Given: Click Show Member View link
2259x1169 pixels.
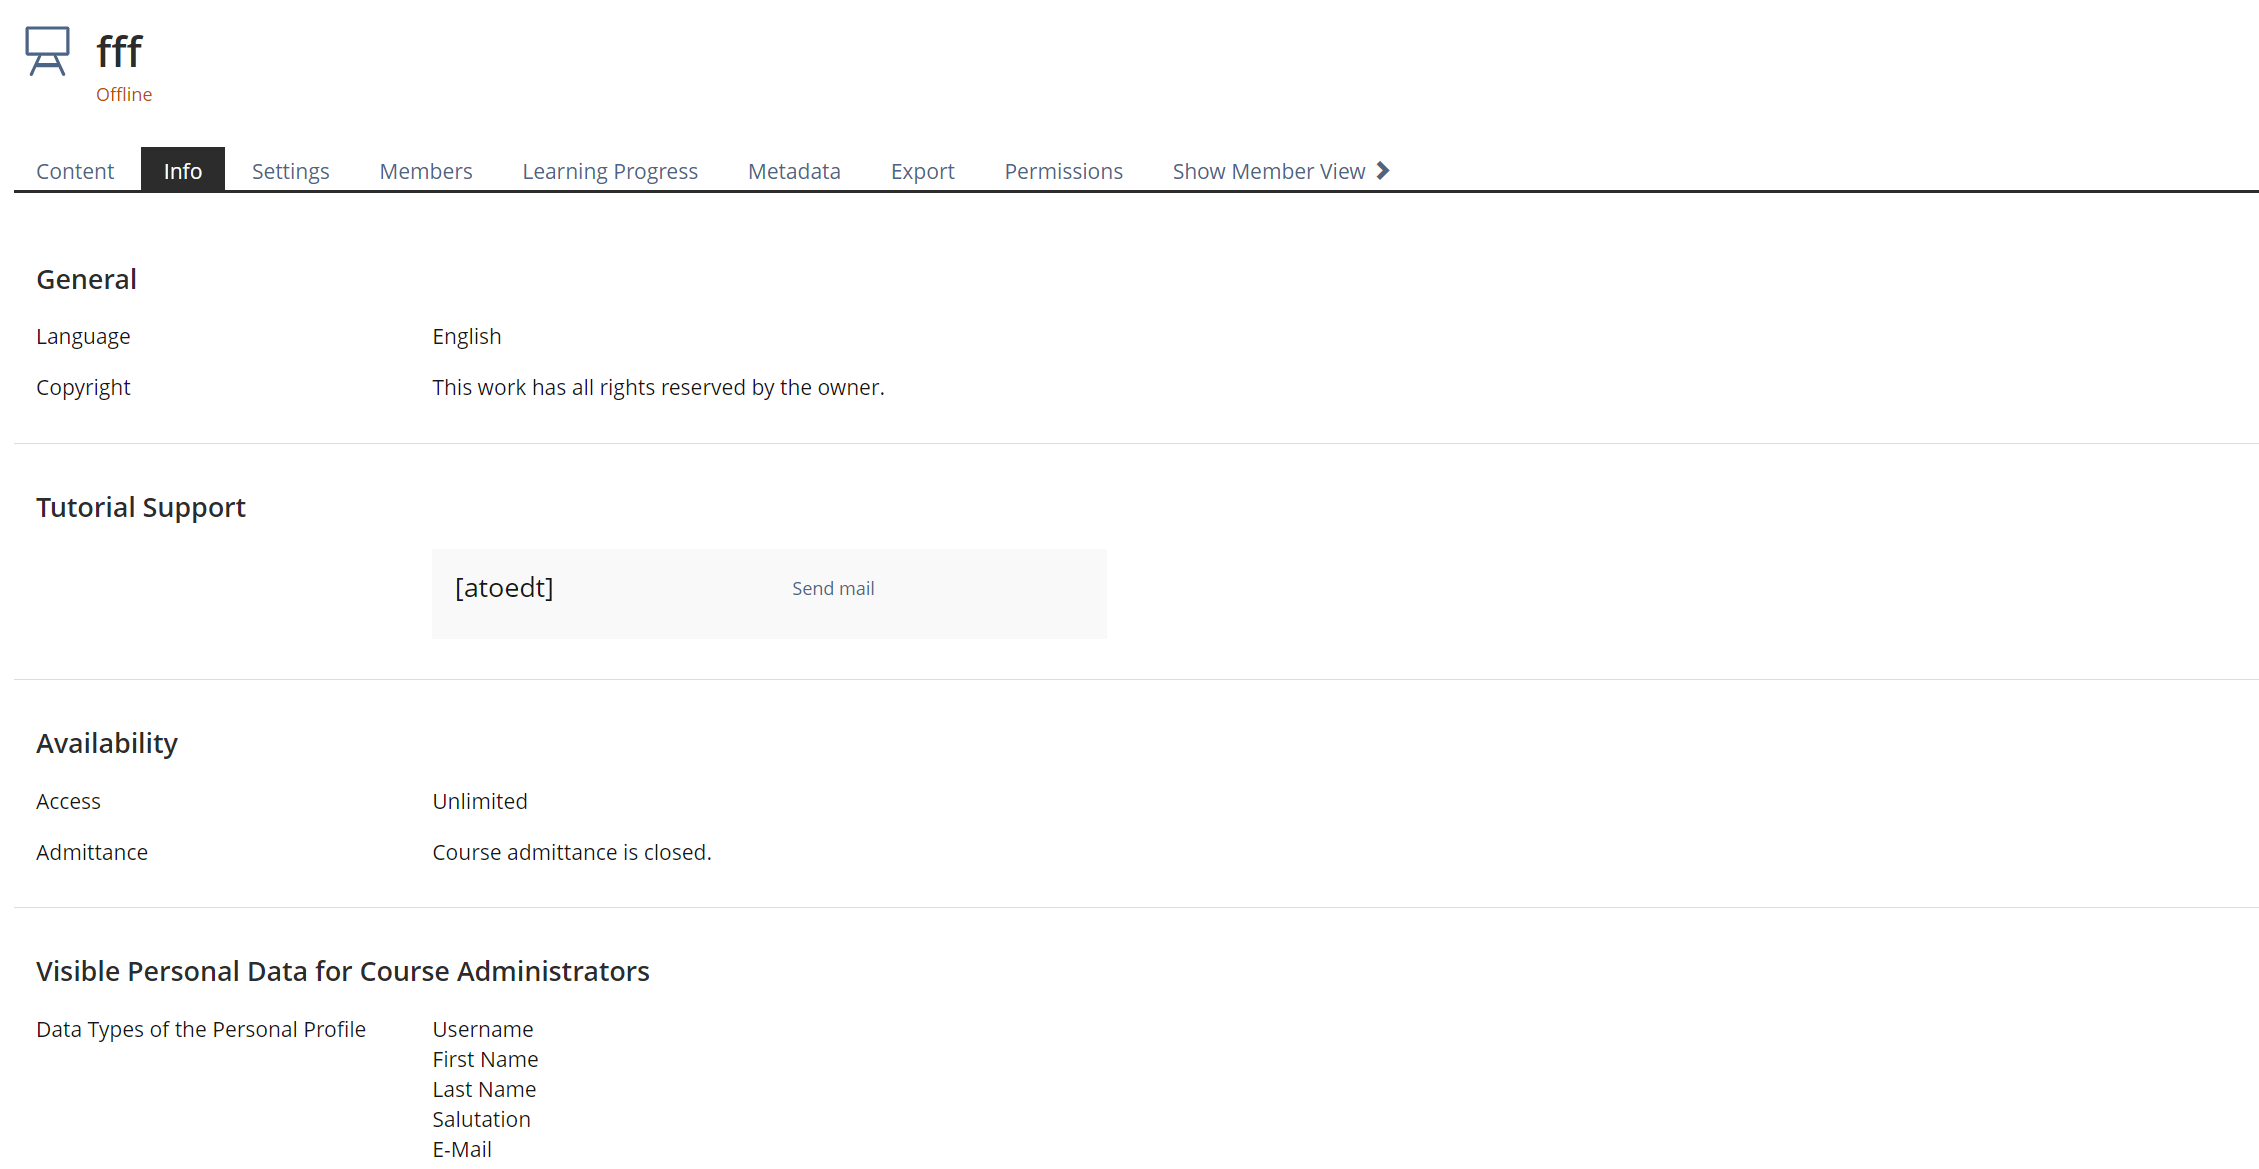Looking at the screenshot, I should click(1268, 171).
